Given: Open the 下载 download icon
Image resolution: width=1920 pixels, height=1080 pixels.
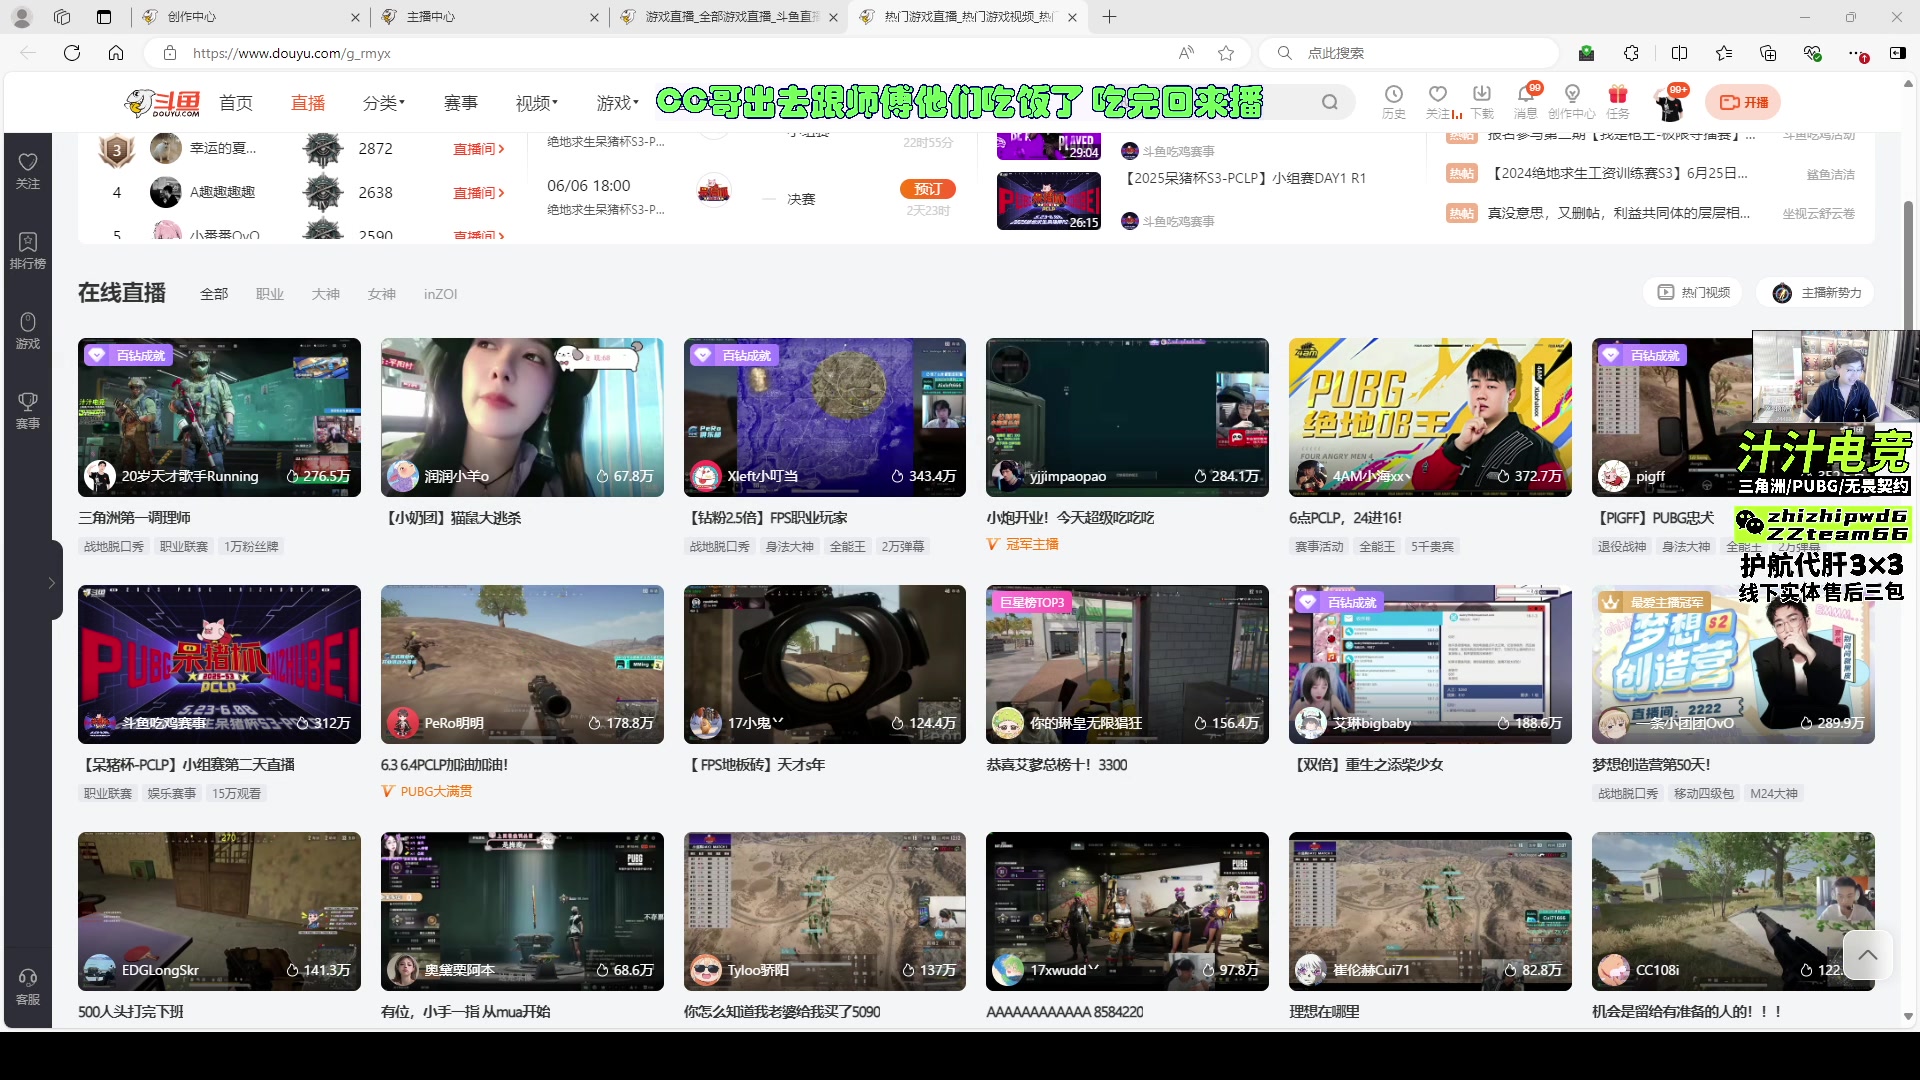Looking at the screenshot, I should click(x=1482, y=102).
